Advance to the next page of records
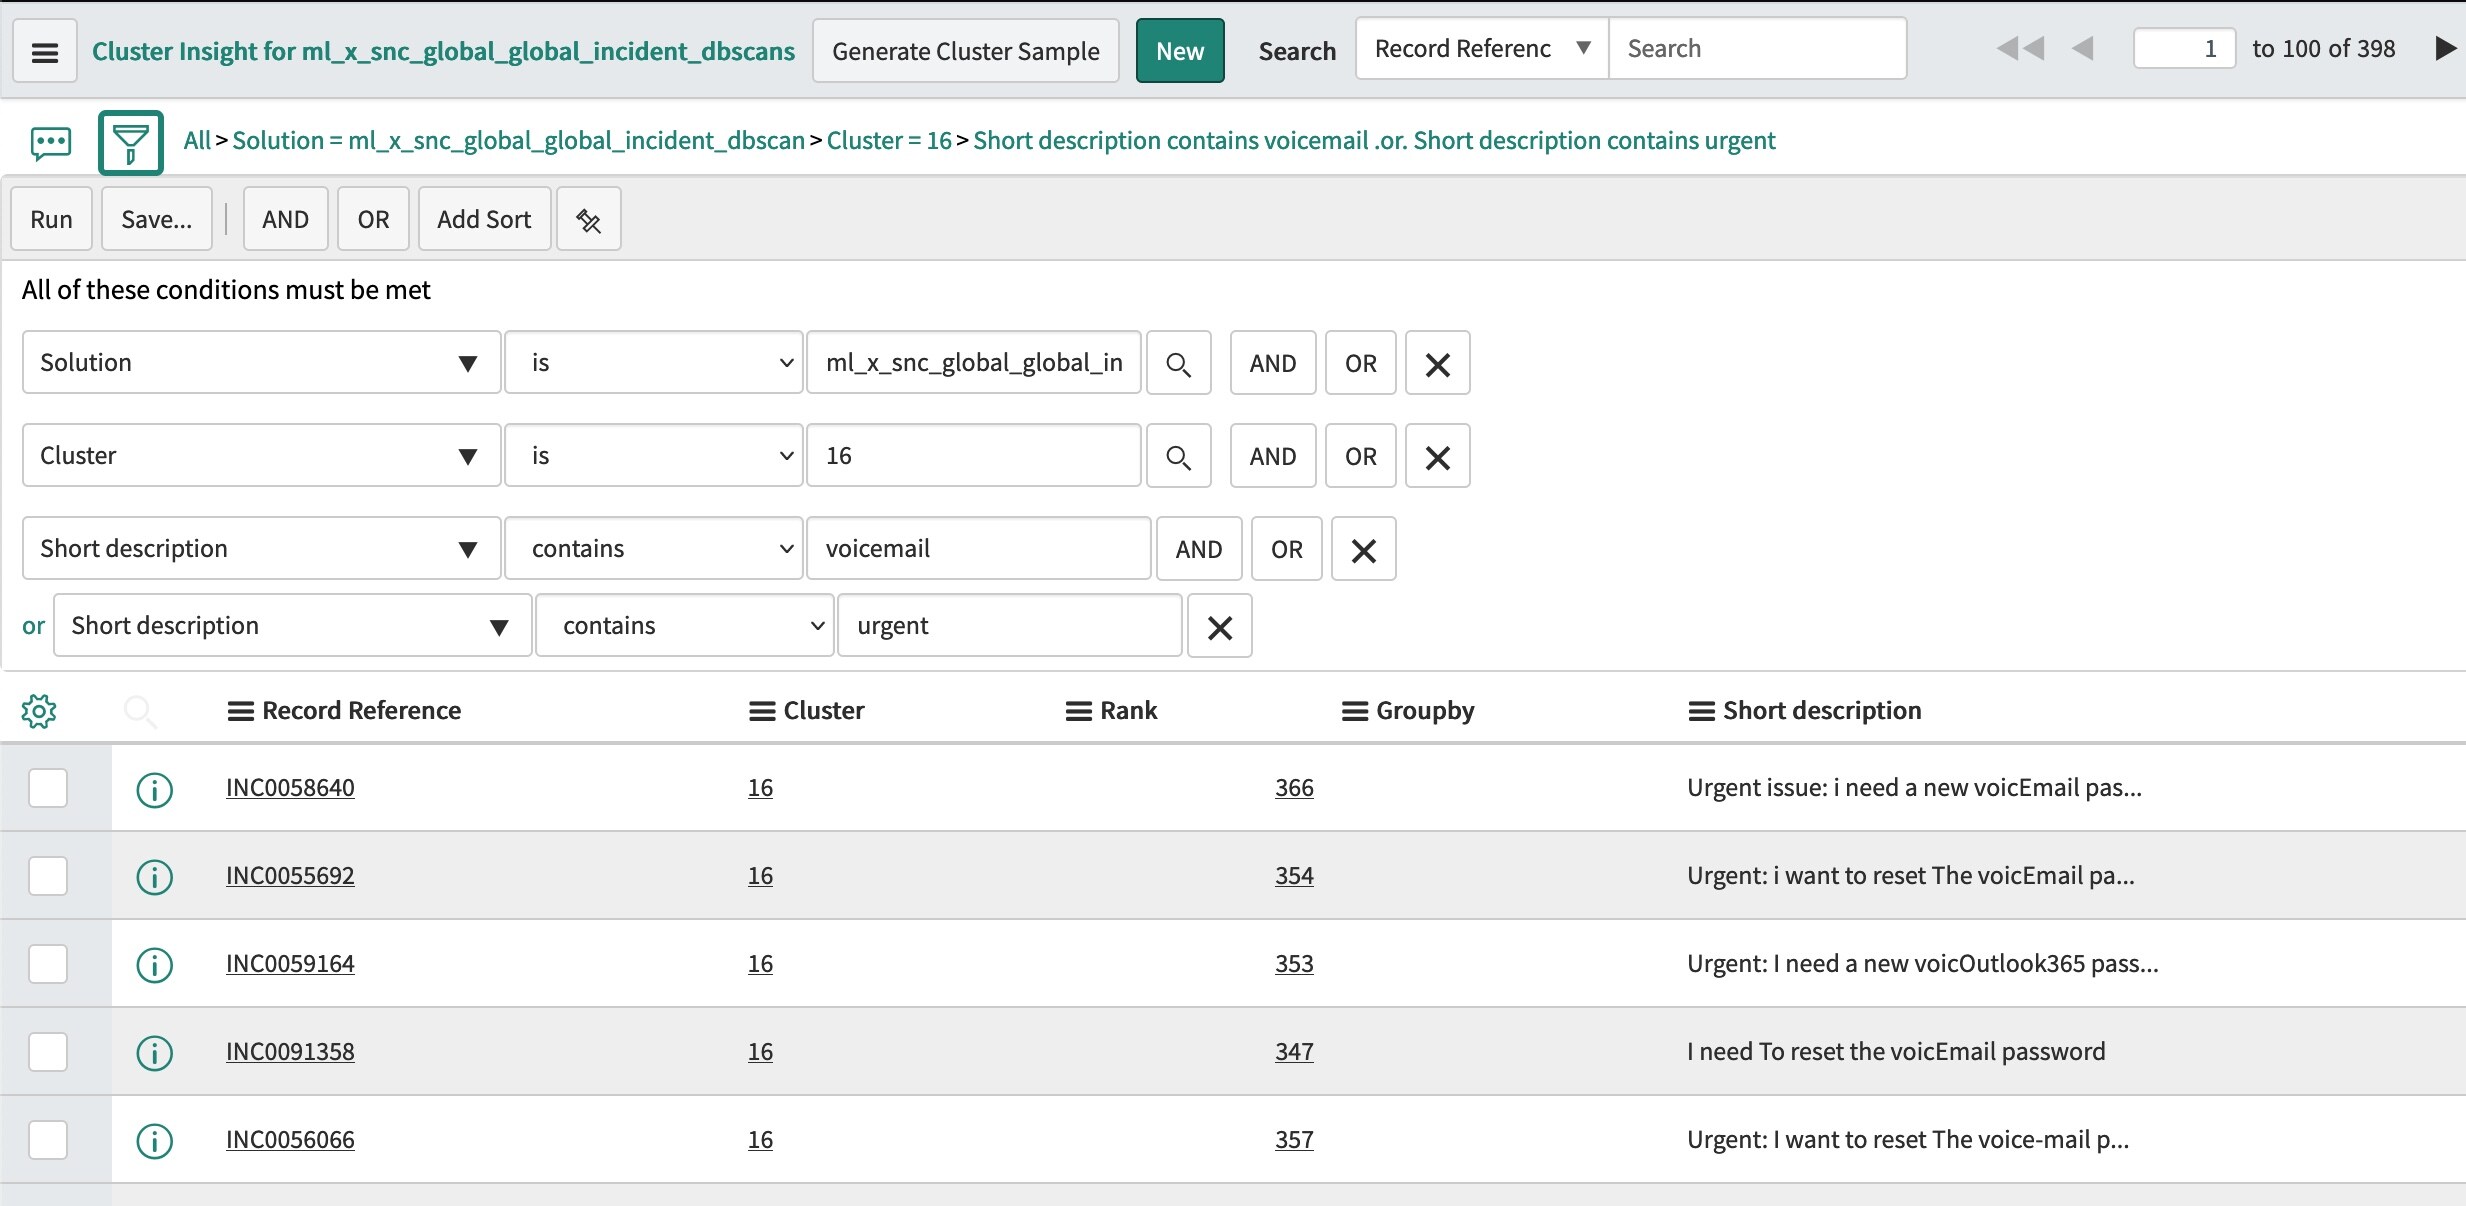The width and height of the screenshot is (2466, 1206). point(2447,48)
